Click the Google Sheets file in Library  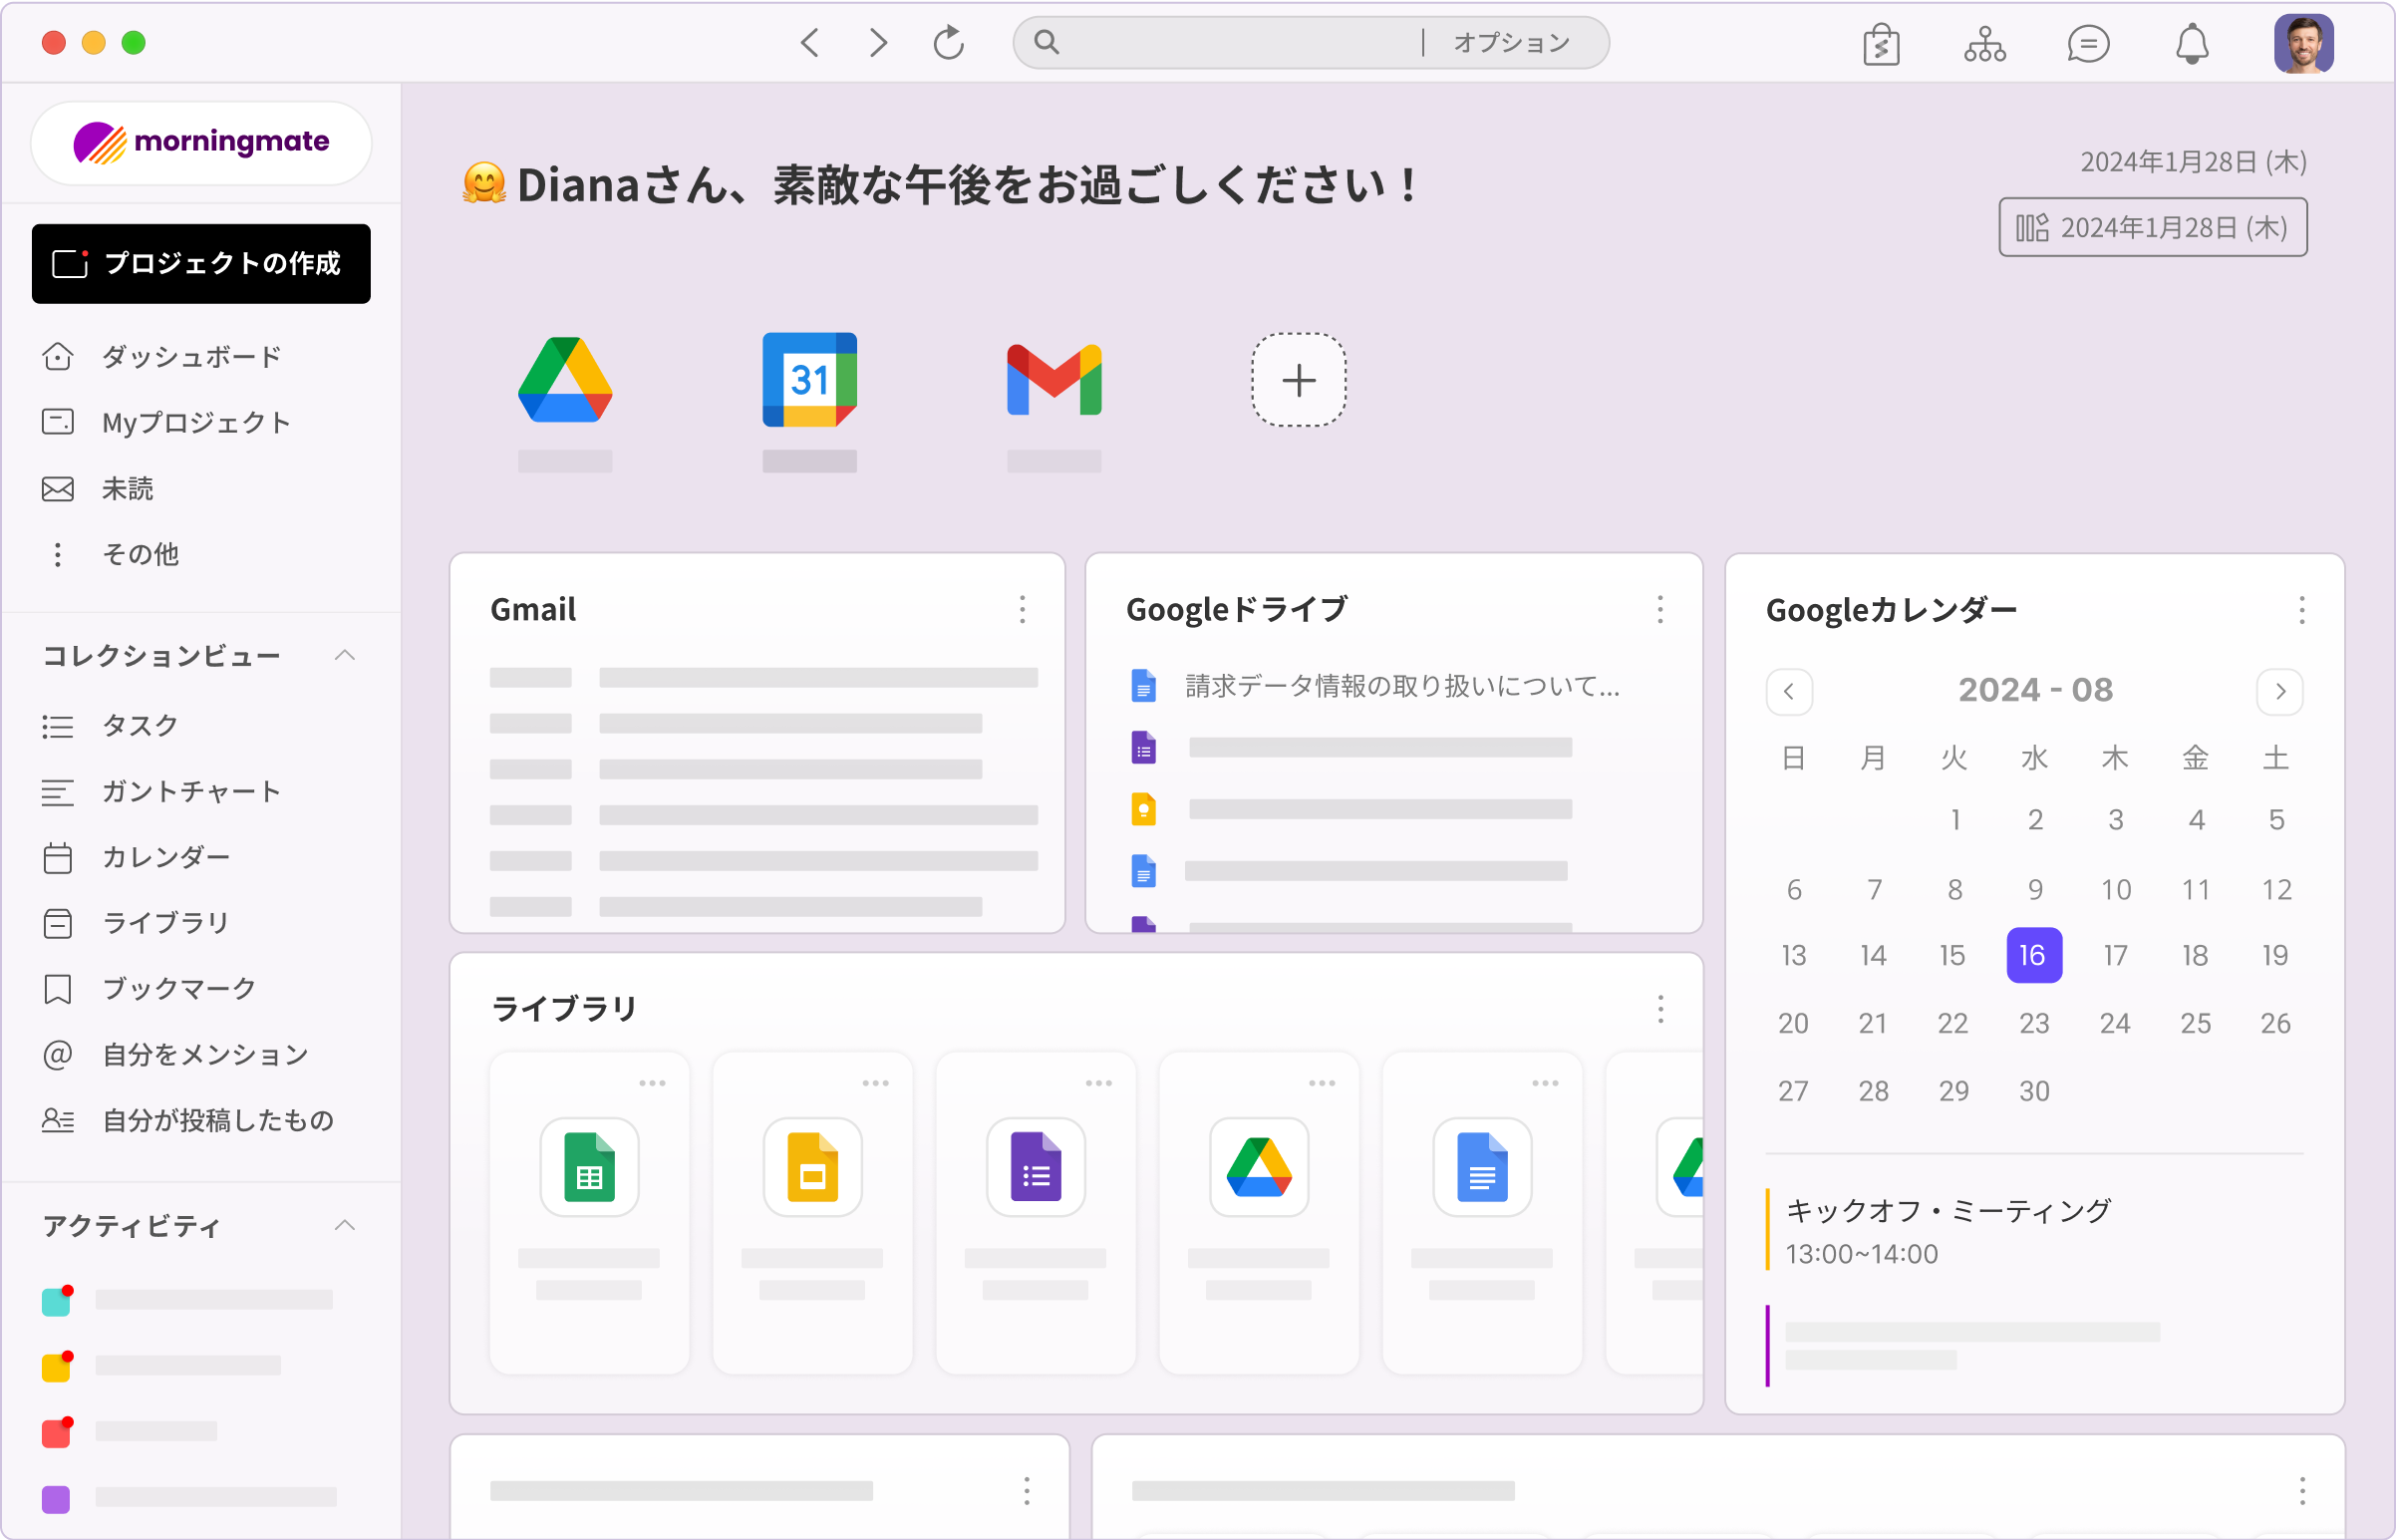tap(589, 1167)
